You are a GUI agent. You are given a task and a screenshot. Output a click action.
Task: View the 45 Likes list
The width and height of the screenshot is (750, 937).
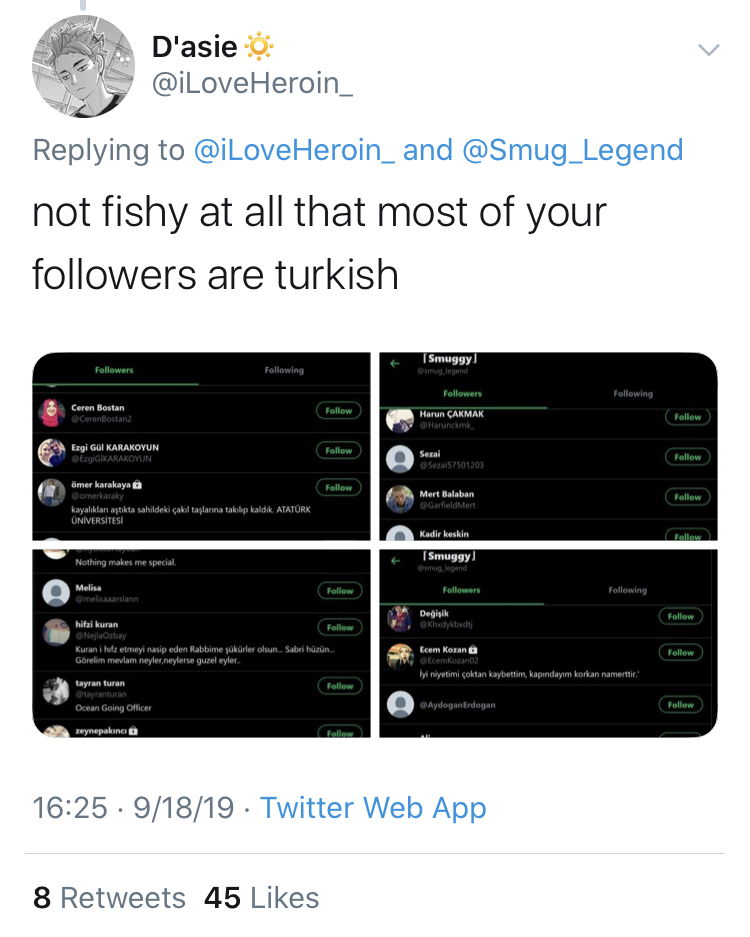click(261, 898)
